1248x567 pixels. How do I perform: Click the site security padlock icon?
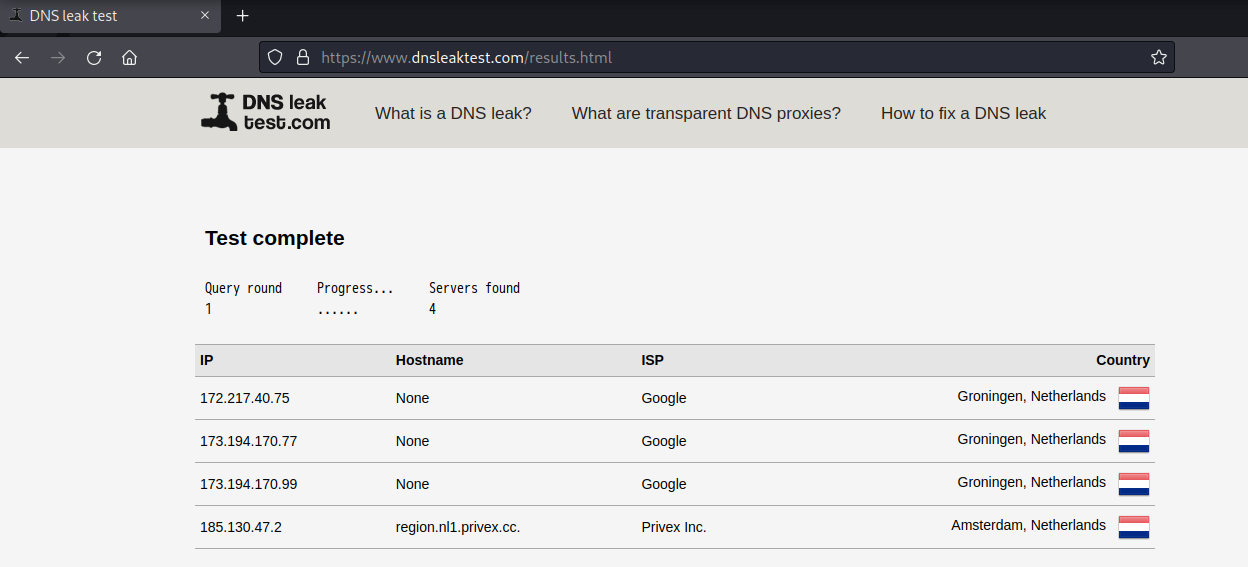302,58
